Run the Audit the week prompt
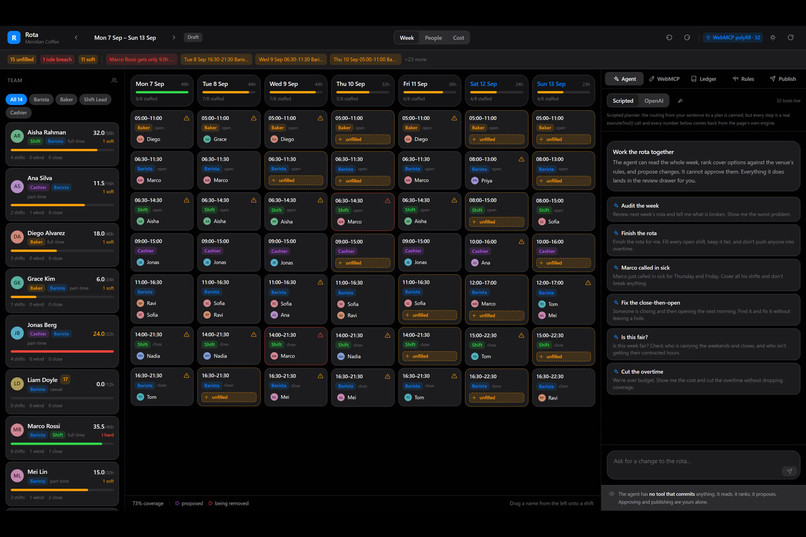This screenshot has height=537, width=806. [x=703, y=209]
